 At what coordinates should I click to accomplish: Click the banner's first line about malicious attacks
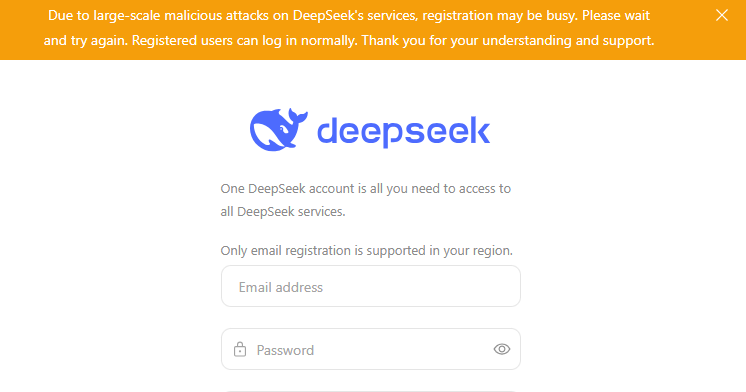point(349,16)
